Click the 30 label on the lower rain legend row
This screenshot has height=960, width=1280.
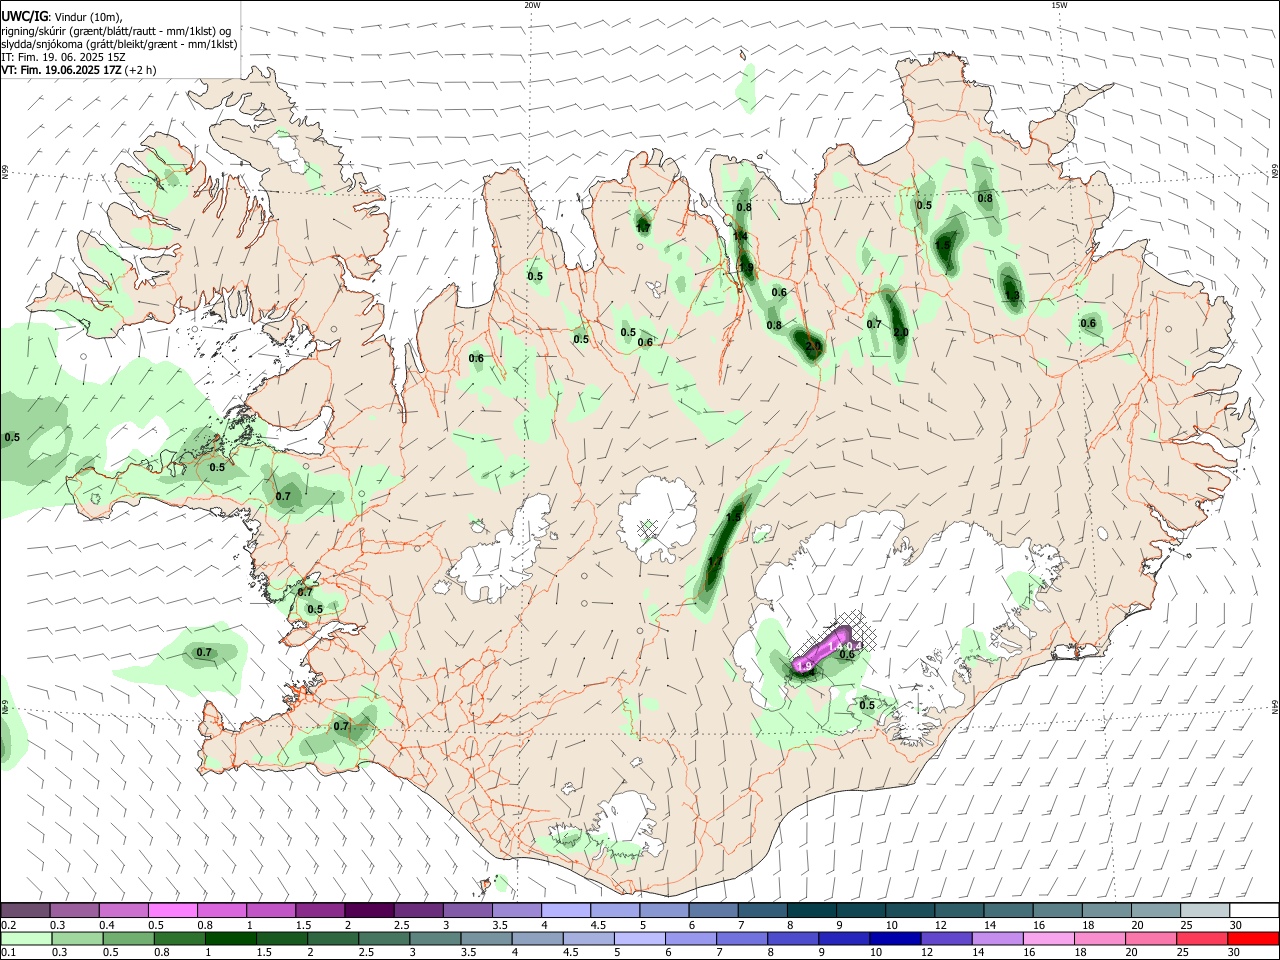pyautogui.click(x=1236, y=952)
